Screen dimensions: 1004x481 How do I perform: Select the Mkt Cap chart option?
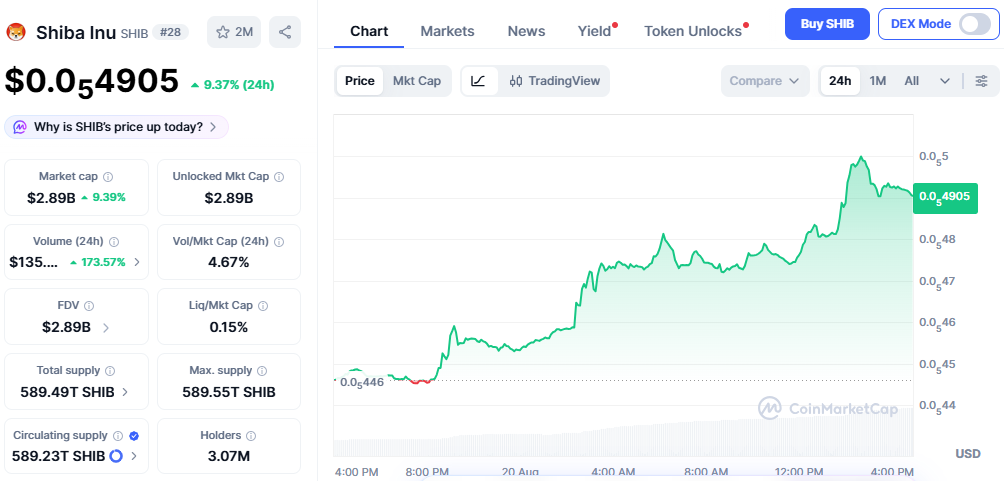point(417,81)
